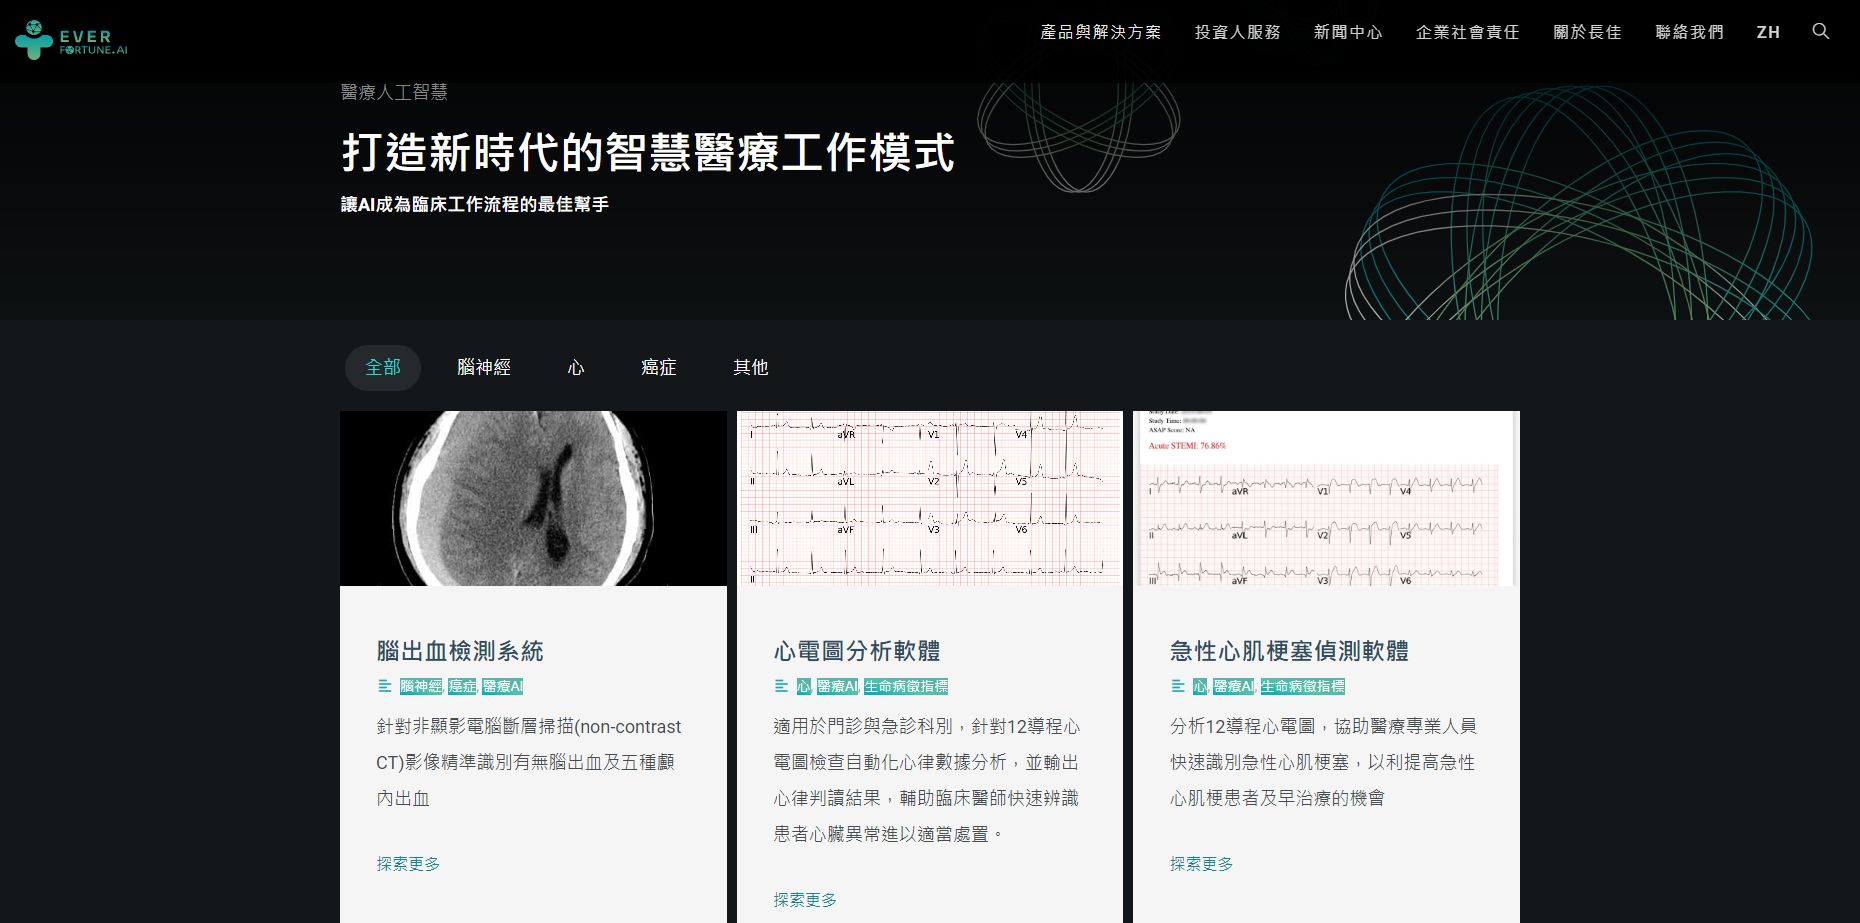The height and width of the screenshot is (923, 1860).
Task: Open the 投資人服務 menu
Action: pyautogui.click(x=1238, y=32)
